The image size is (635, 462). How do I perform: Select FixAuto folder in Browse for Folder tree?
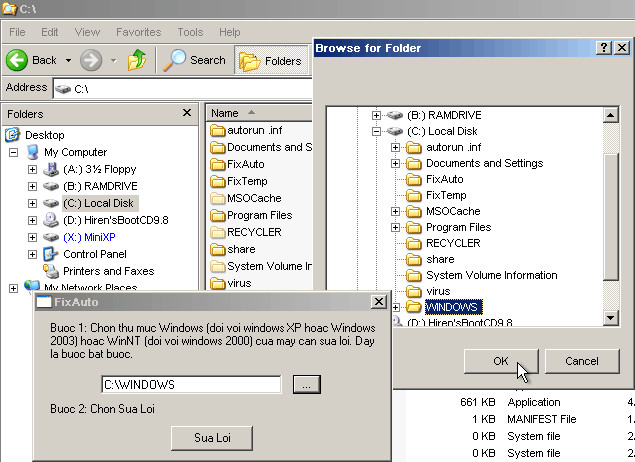pyautogui.click(x=445, y=179)
